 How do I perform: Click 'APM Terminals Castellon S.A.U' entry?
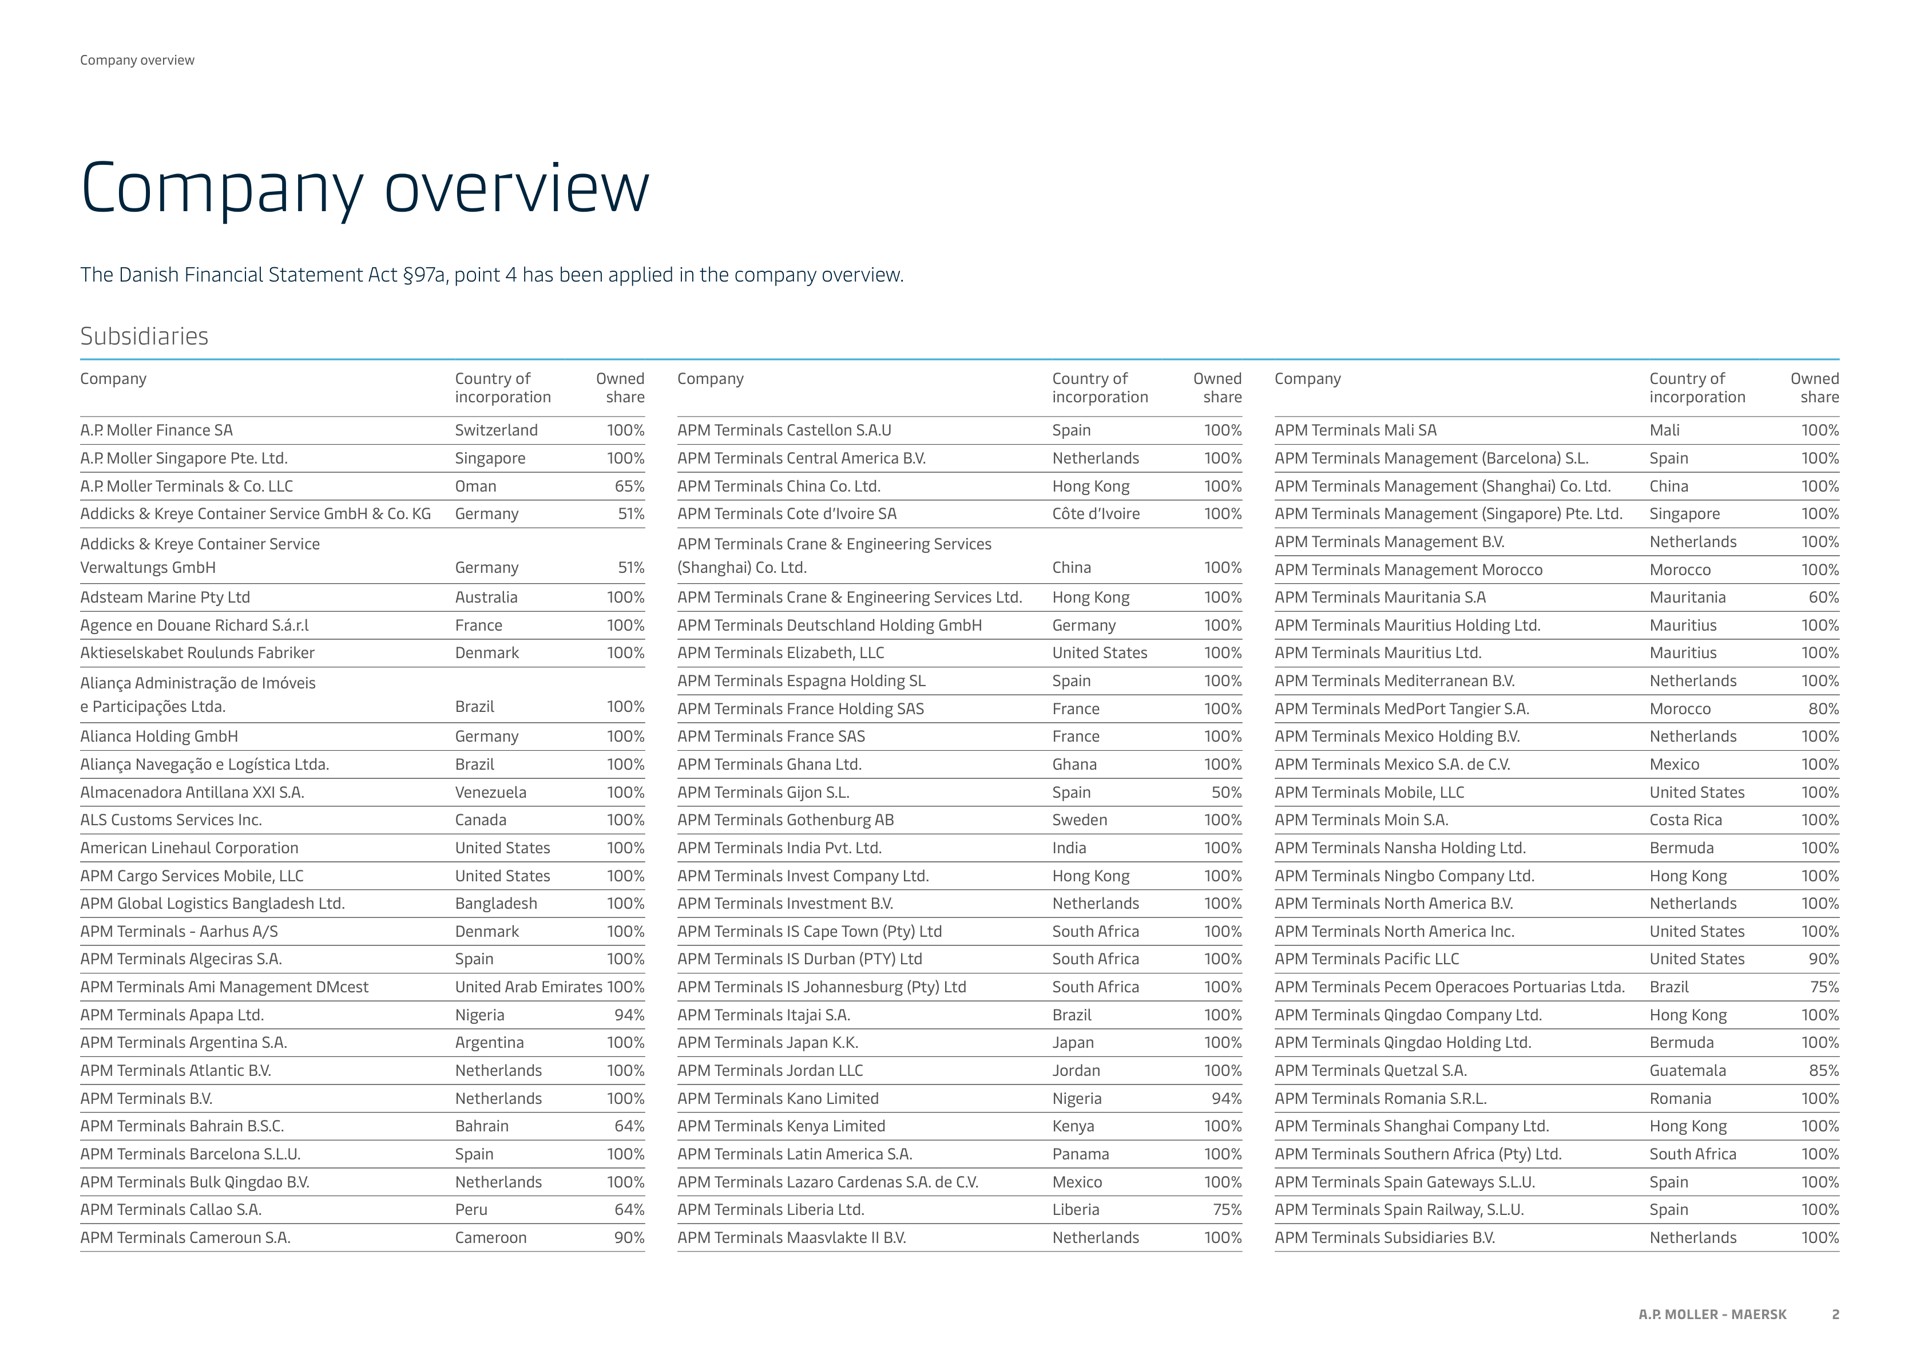[x=784, y=430]
